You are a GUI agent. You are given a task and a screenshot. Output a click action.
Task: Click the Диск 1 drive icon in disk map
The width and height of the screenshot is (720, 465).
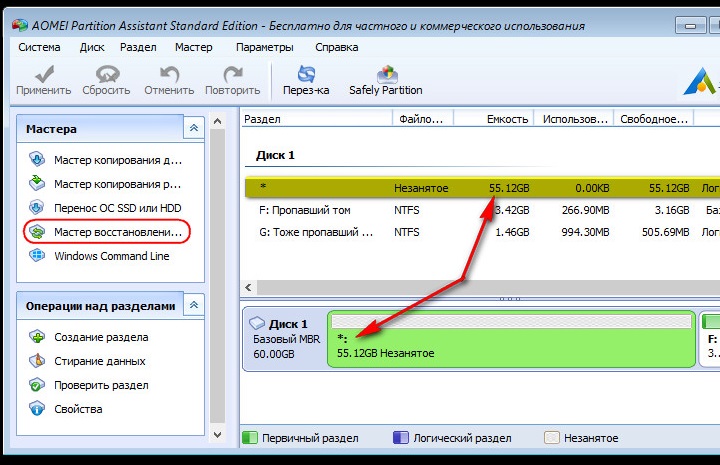click(x=257, y=323)
